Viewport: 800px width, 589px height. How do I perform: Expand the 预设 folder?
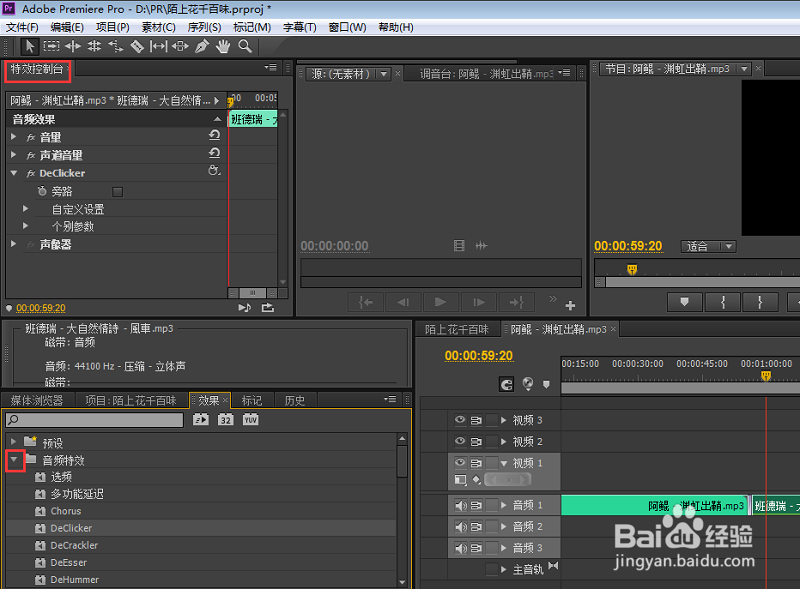tap(14, 441)
